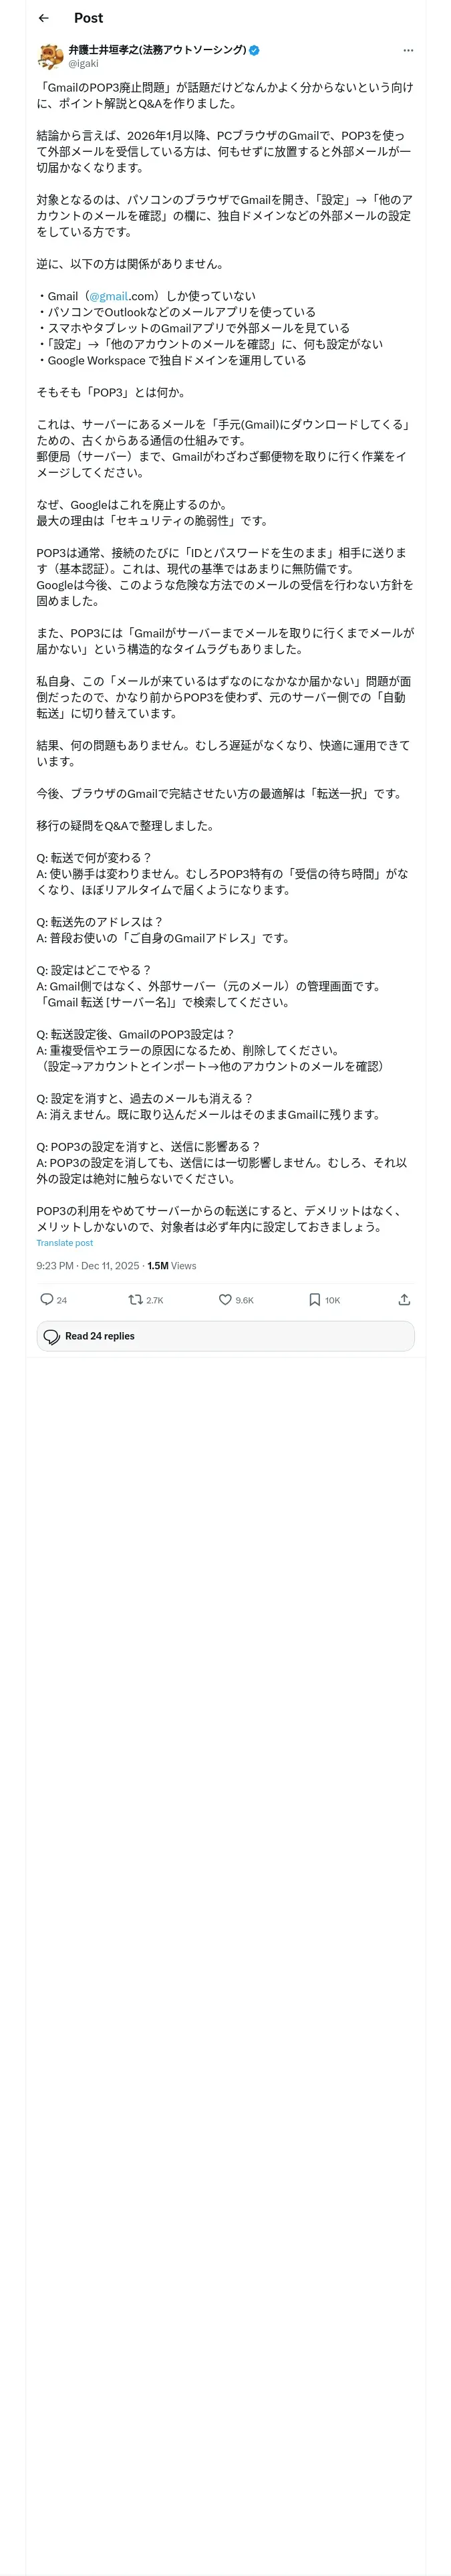Click the chat bubble icon in replies button
This screenshot has width=451, height=2576.
click(52, 1336)
